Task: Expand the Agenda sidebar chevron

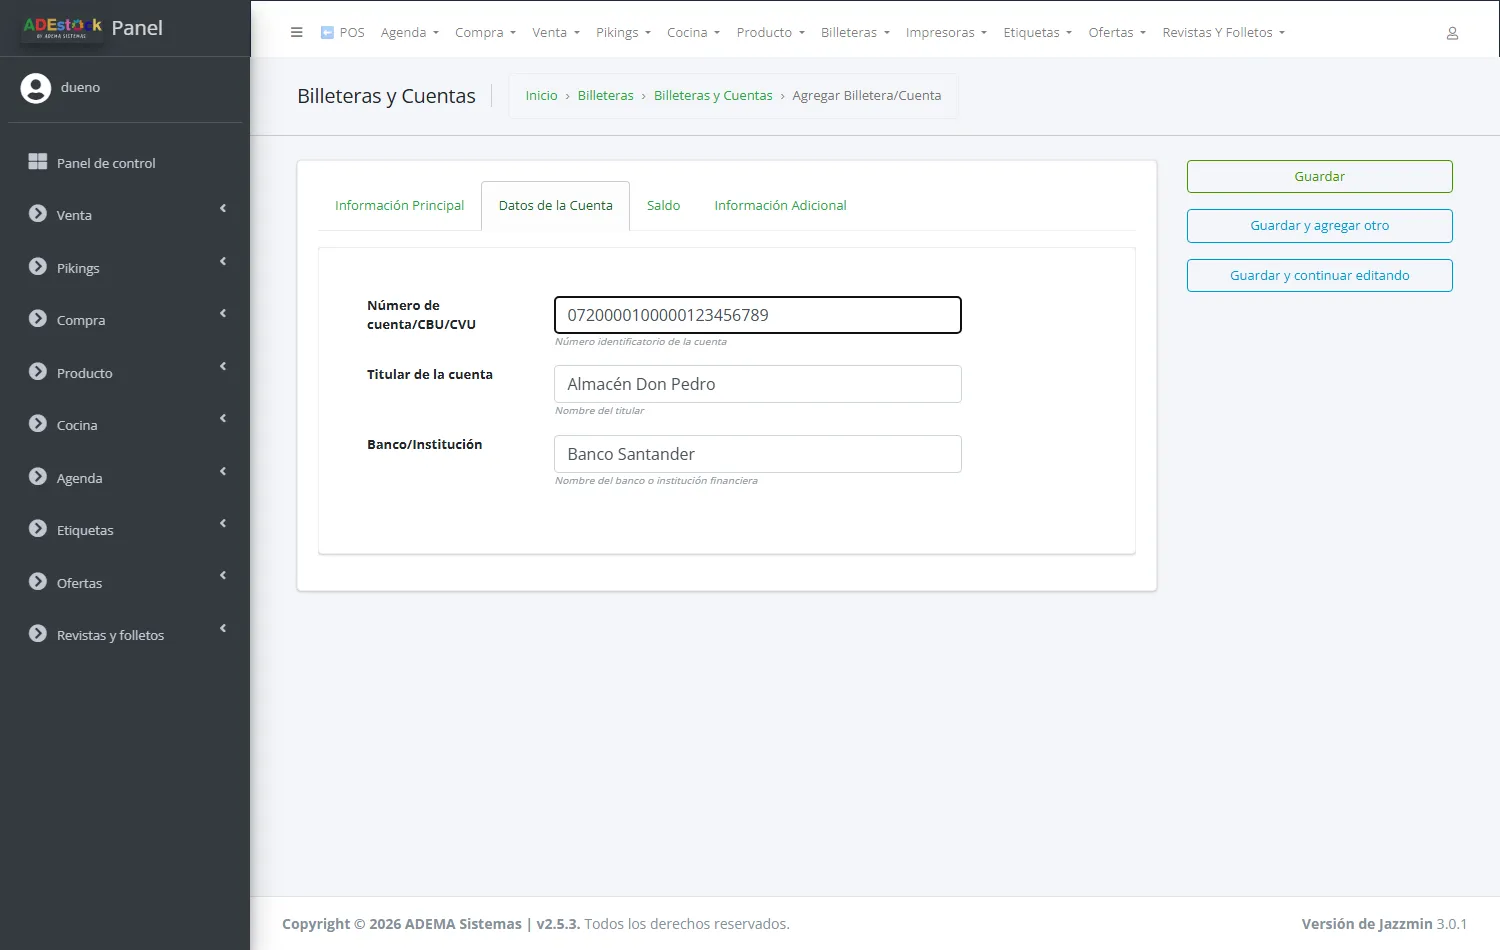Action: (x=223, y=472)
